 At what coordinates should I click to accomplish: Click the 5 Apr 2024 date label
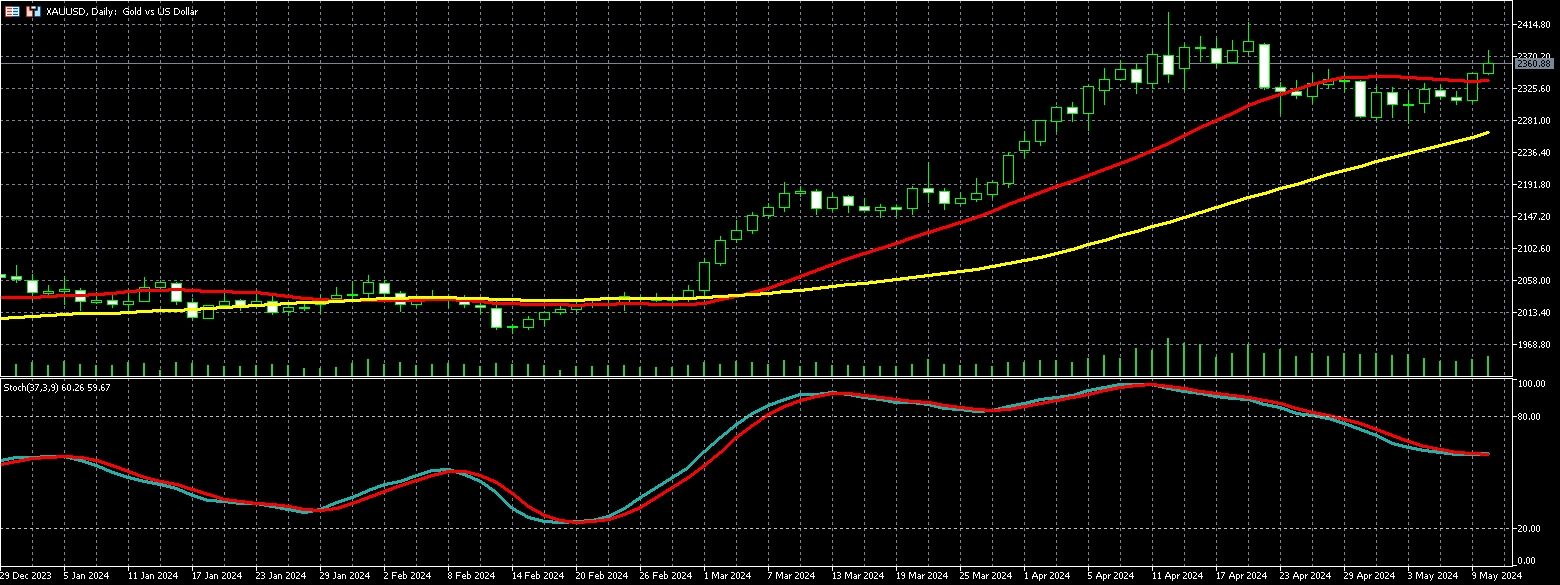coord(1111,576)
